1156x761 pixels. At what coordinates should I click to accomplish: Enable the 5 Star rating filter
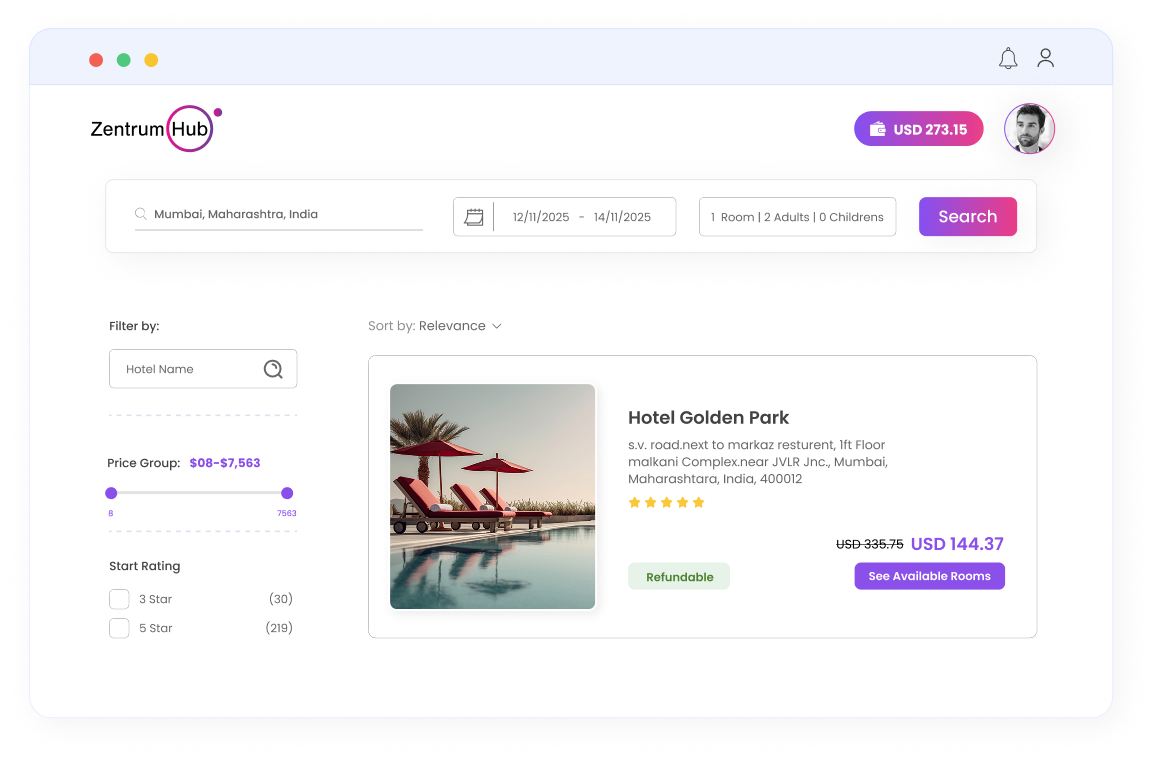[119, 627]
